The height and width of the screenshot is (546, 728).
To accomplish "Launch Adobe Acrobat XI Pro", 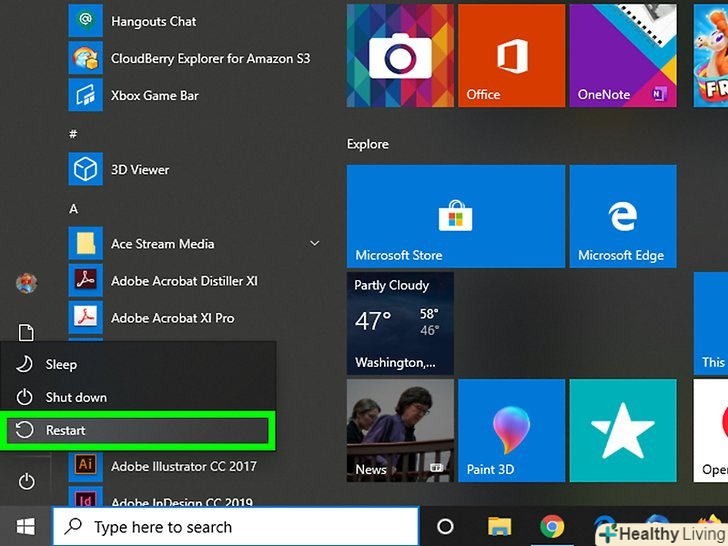I will (172, 318).
